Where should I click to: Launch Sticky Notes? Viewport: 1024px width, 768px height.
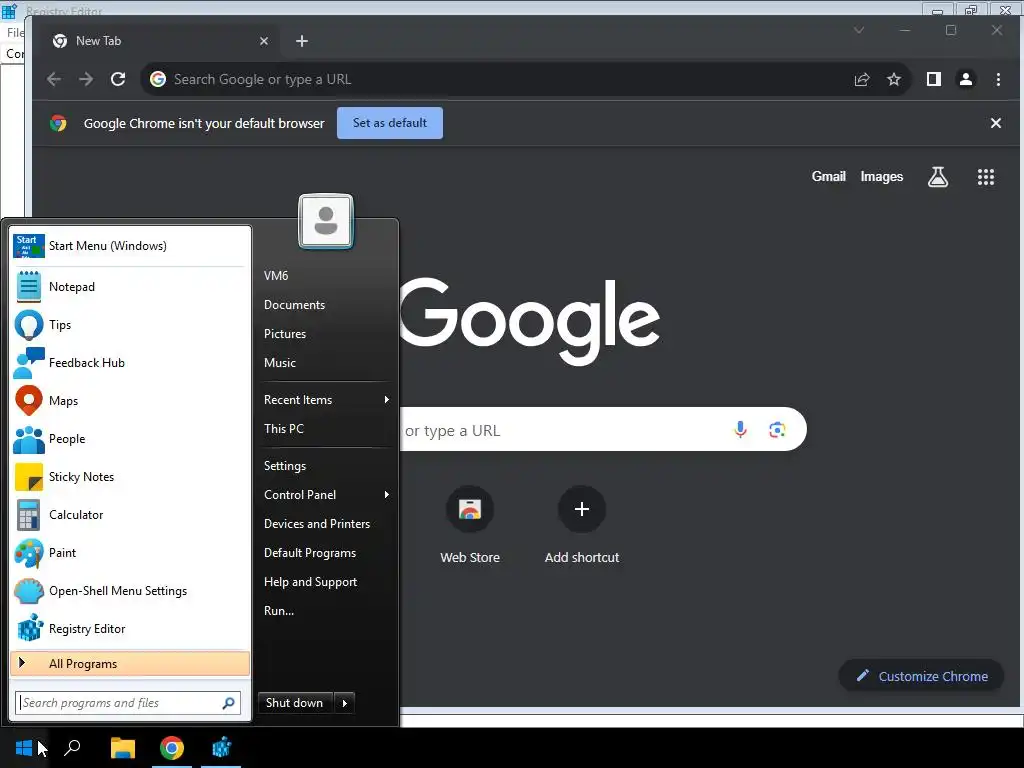(131, 476)
